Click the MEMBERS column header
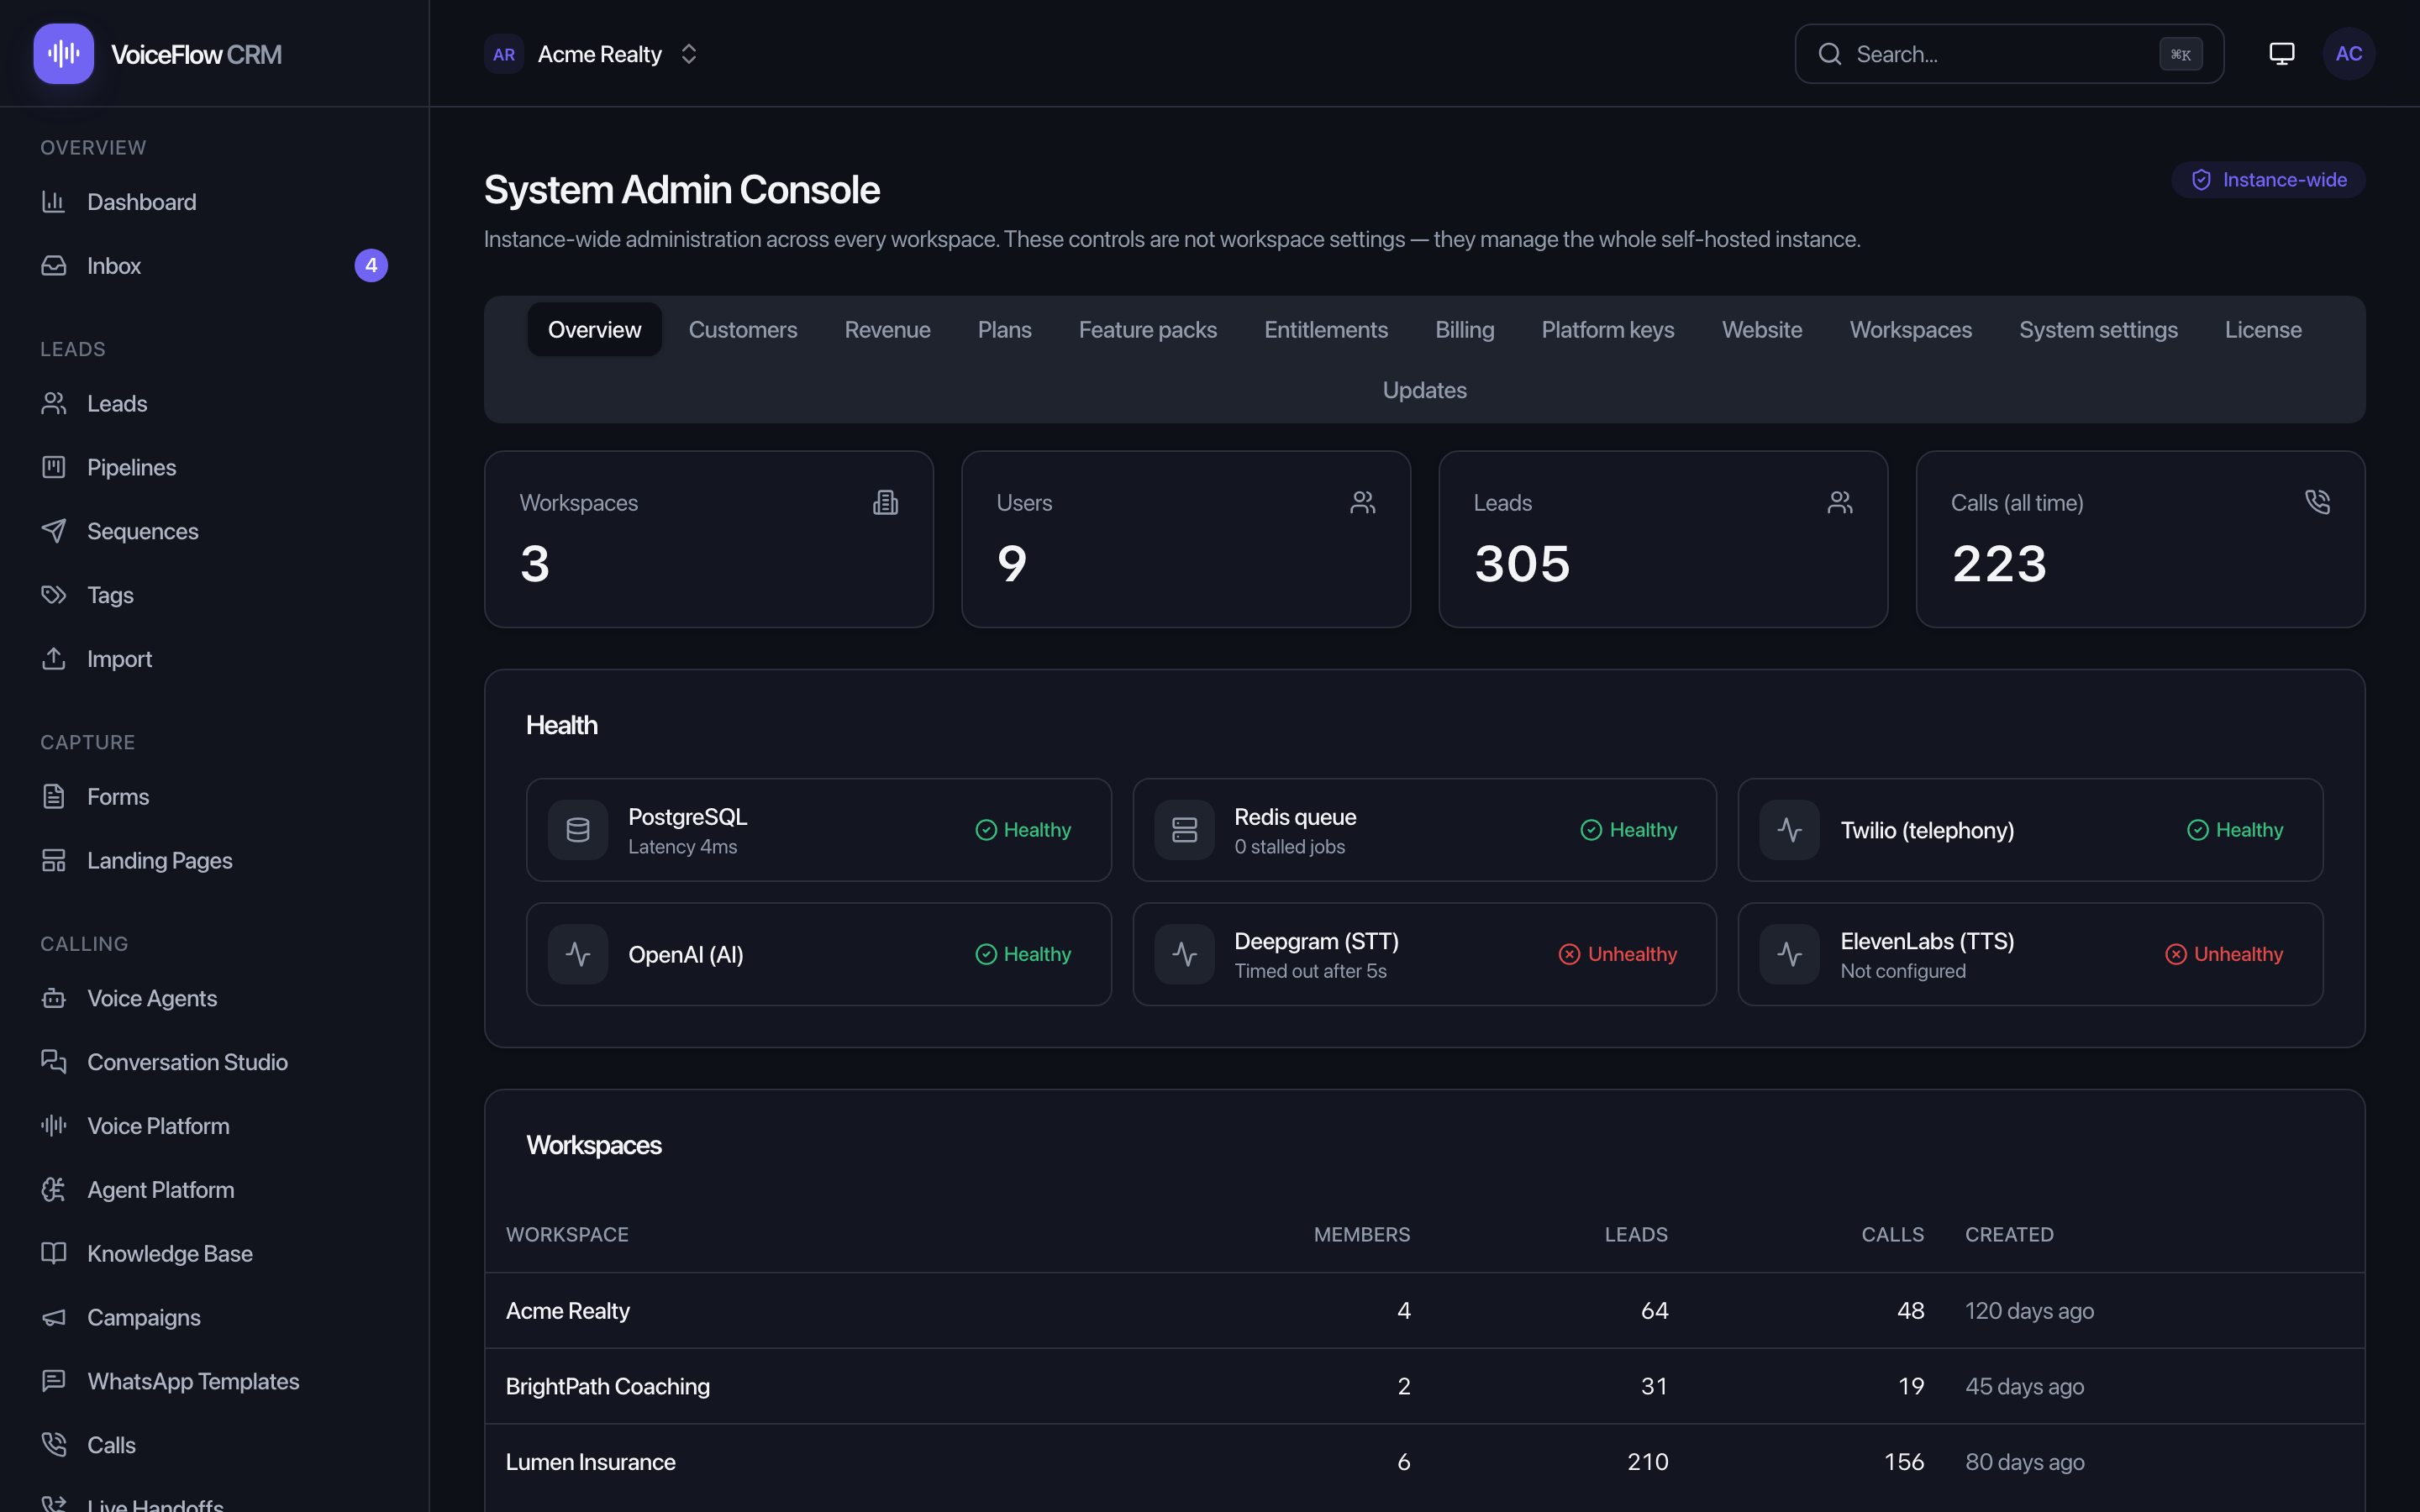 (1361, 1234)
